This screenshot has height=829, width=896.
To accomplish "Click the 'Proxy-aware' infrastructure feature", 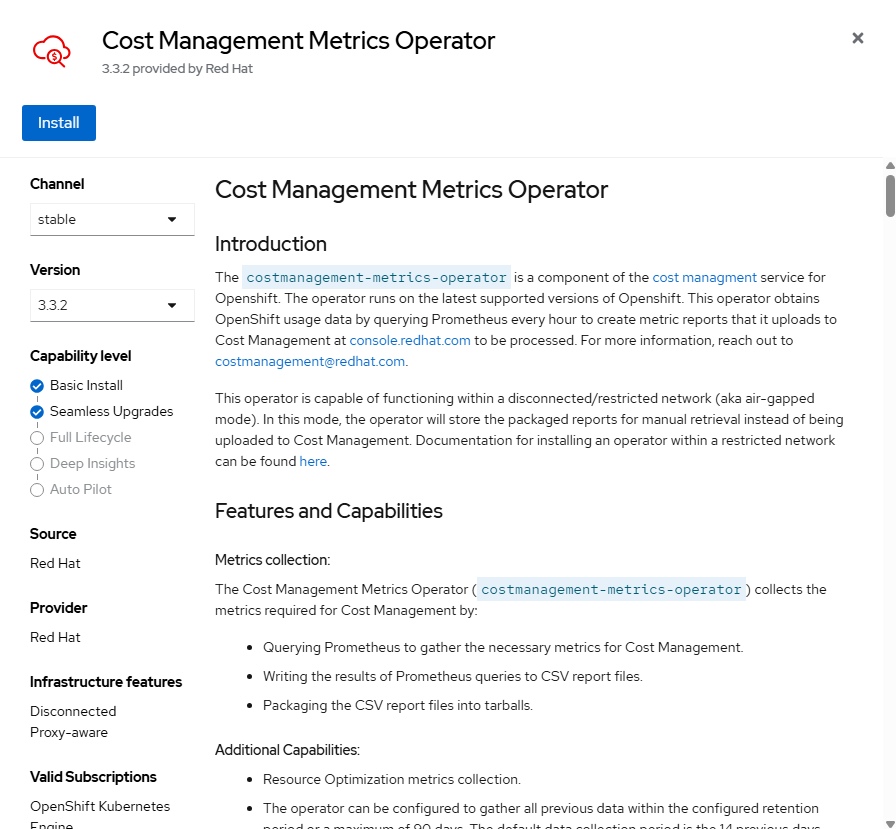I will [69, 732].
